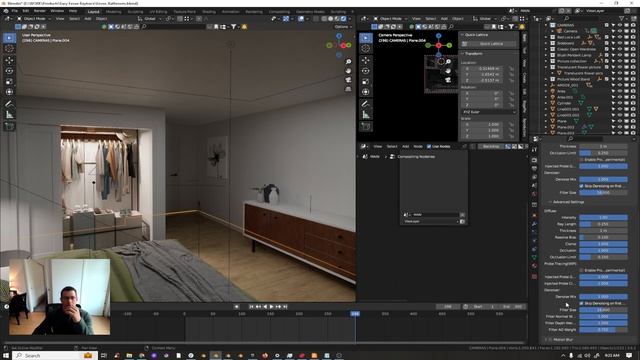Choose the Measure tool in Camera Perspective viewport
Image resolution: width=640 pixels, height=360 pixels.
pyautogui.click(x=366, y=115)
